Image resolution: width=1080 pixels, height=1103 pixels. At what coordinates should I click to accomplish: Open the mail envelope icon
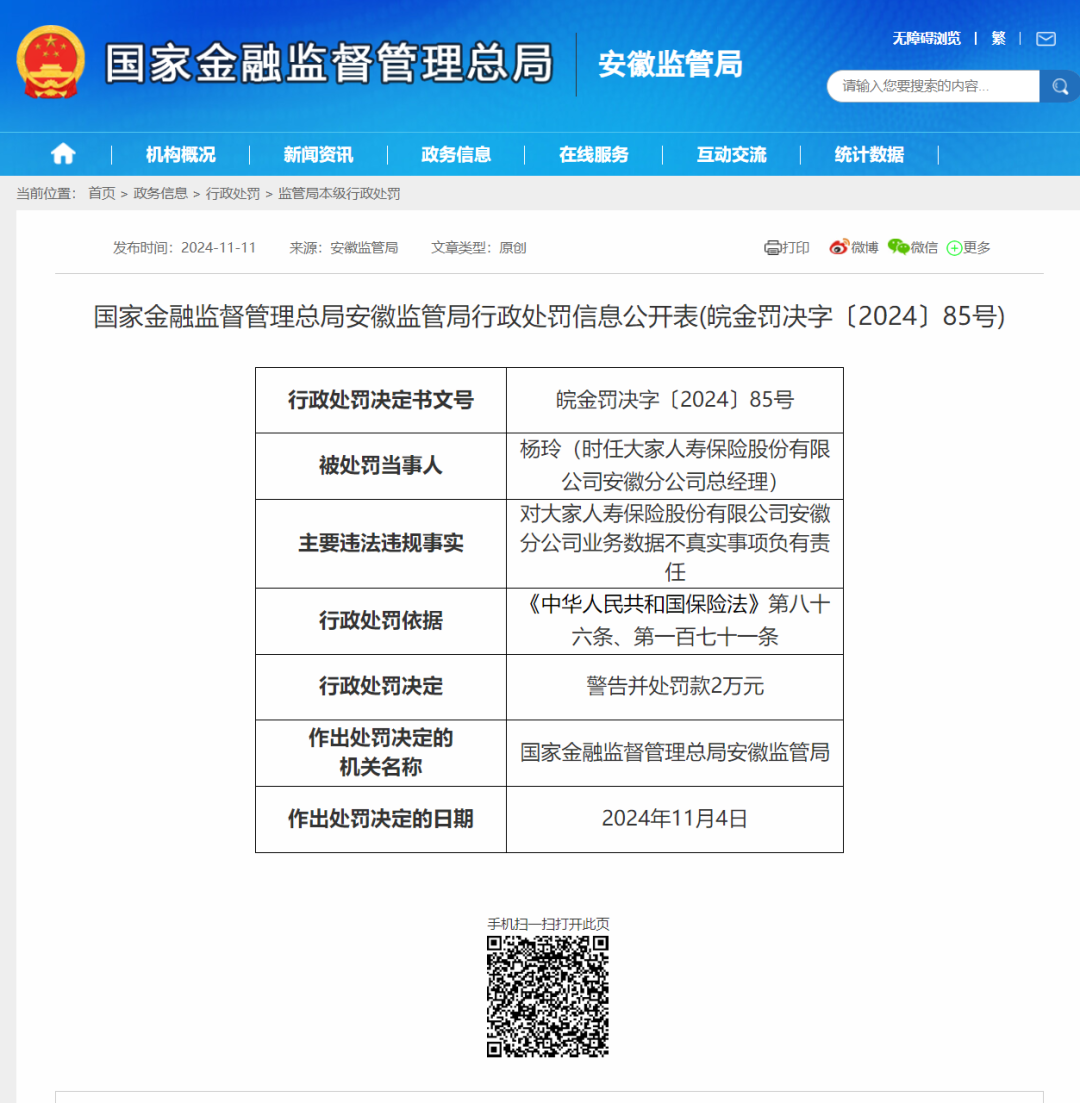point(1046,39)
